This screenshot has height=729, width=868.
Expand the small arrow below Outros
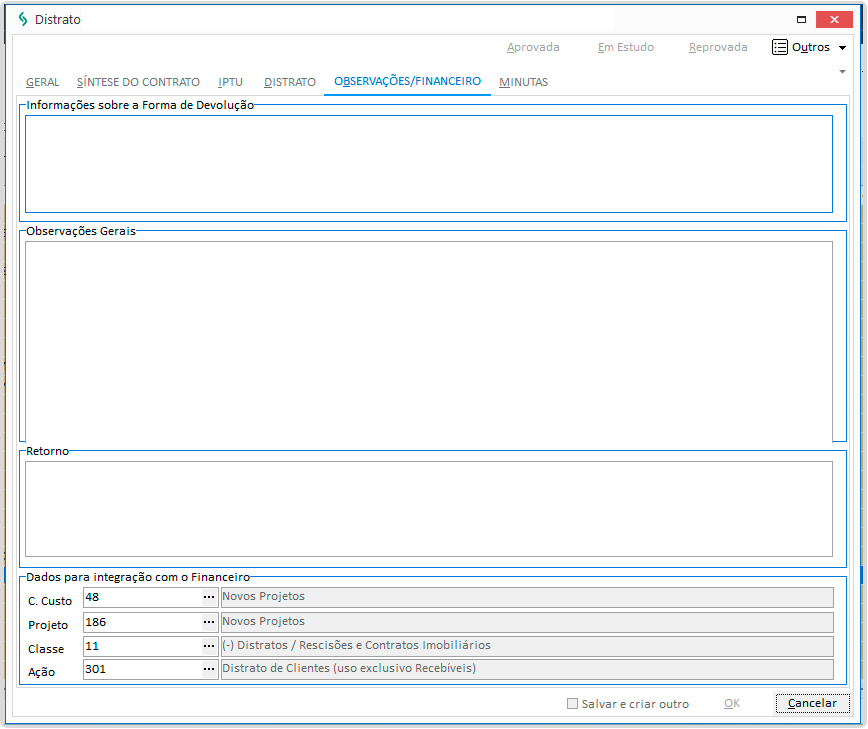(843, 72)
